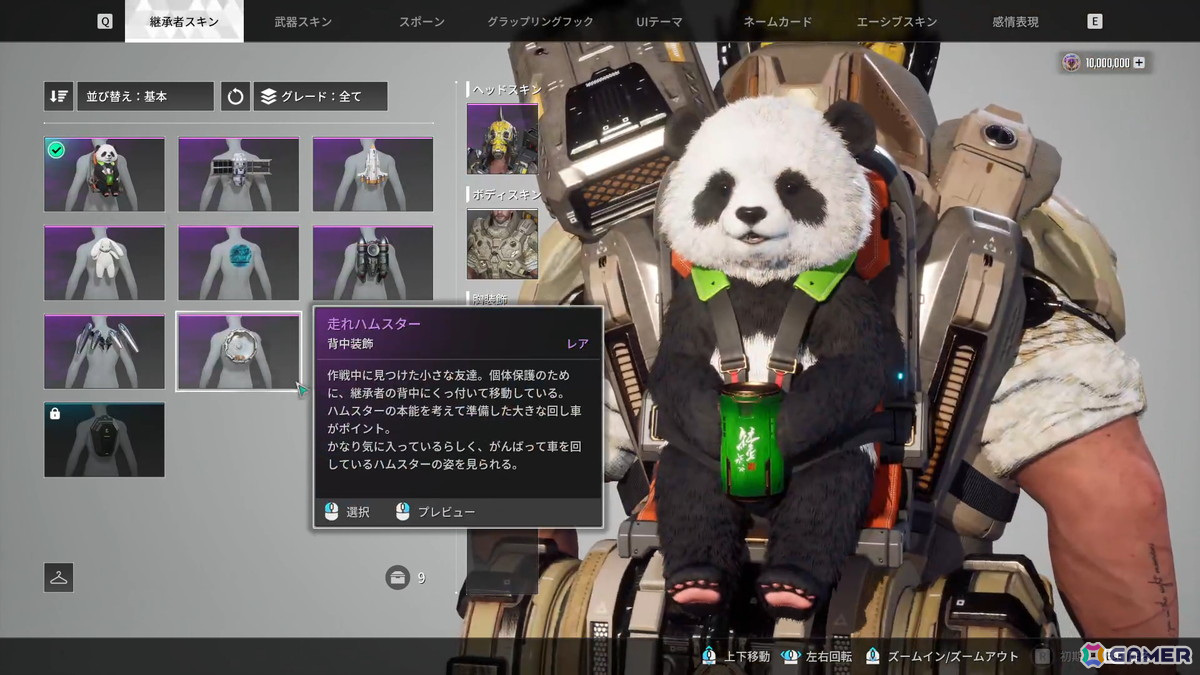
Task: Click the mouse icon beside プレビュー
Action: click(x=403, y=512)
